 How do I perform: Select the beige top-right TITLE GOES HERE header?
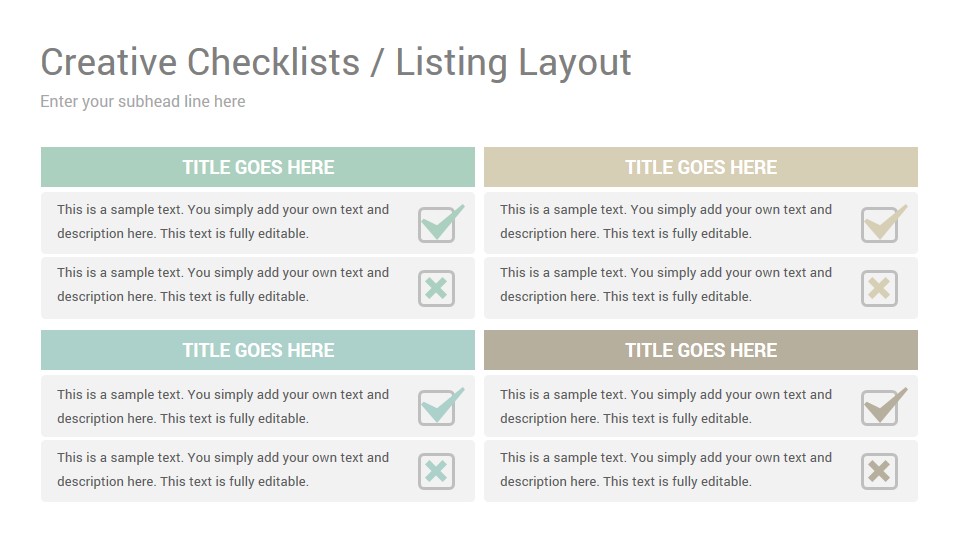[x=700, y=167]
